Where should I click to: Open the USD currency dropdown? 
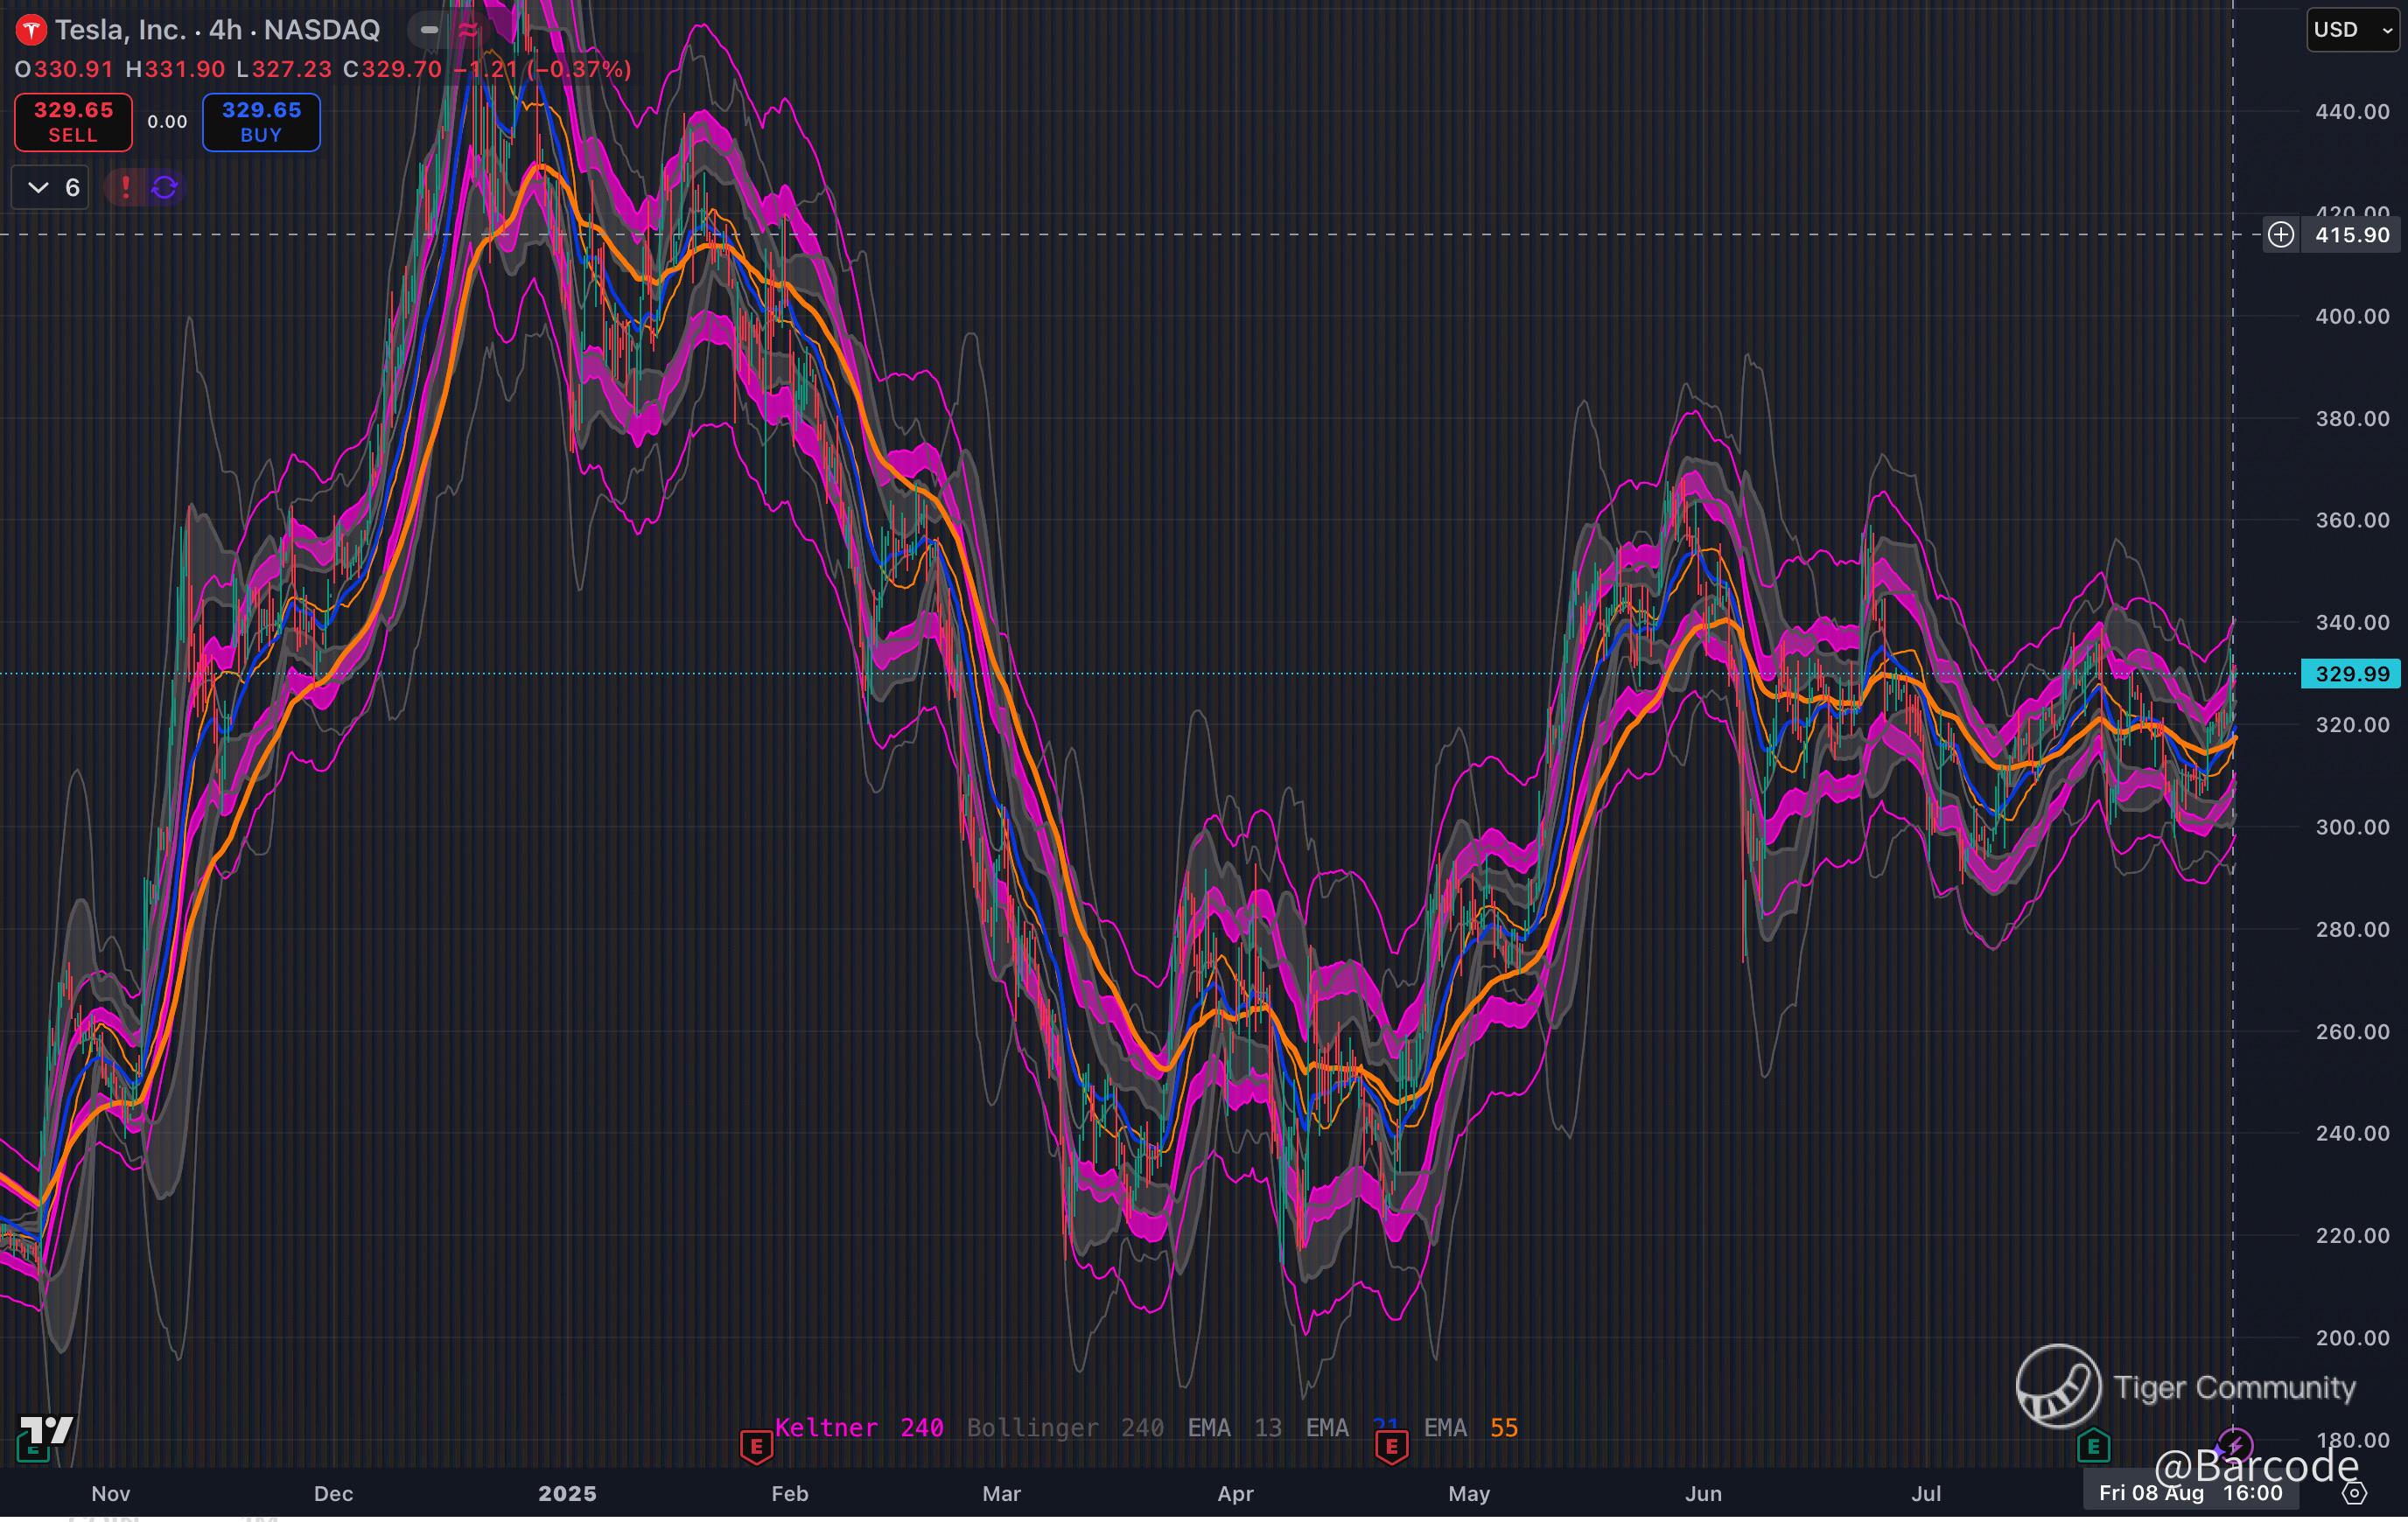pos(2352,30)
